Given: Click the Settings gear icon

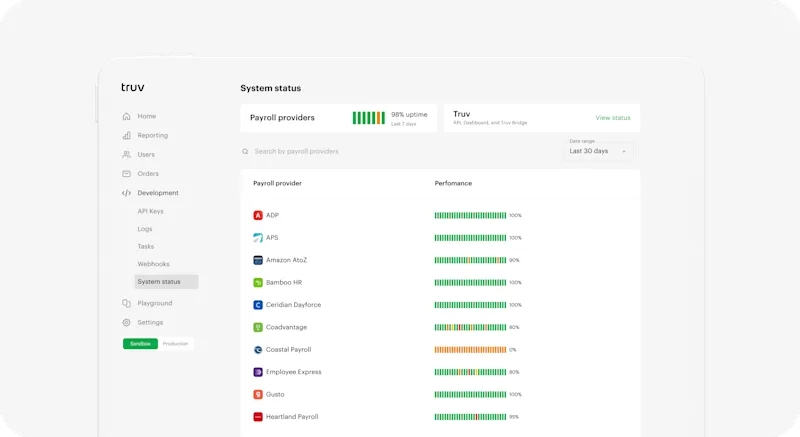Looking at the screenshot, I should click(x=127, y=322).
